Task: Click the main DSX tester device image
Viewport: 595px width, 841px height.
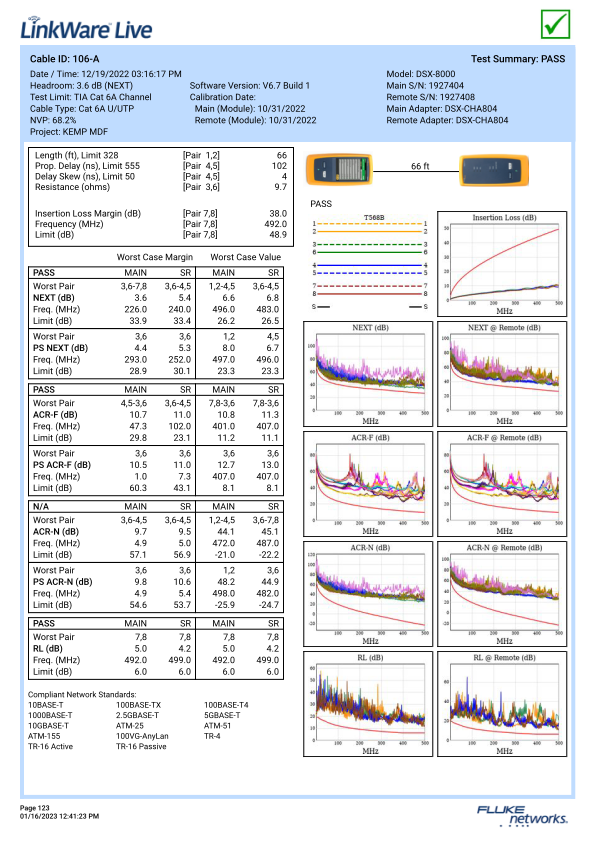Action: [x=339, y=169]
